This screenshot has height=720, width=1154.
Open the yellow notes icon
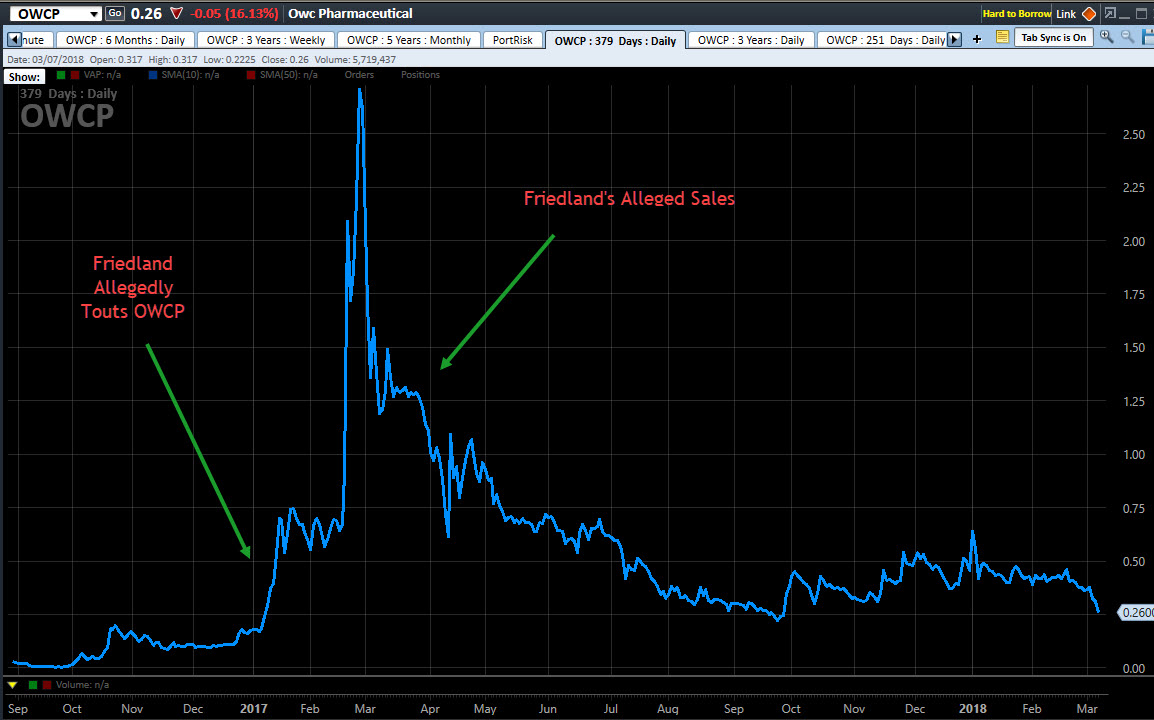point(1003,37)
